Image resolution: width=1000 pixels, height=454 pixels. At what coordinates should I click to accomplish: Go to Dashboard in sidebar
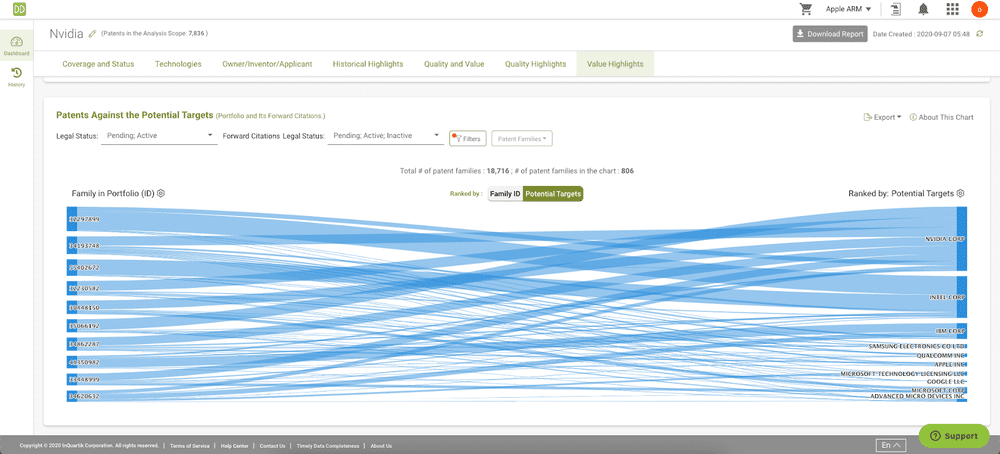tap(17, 45)
